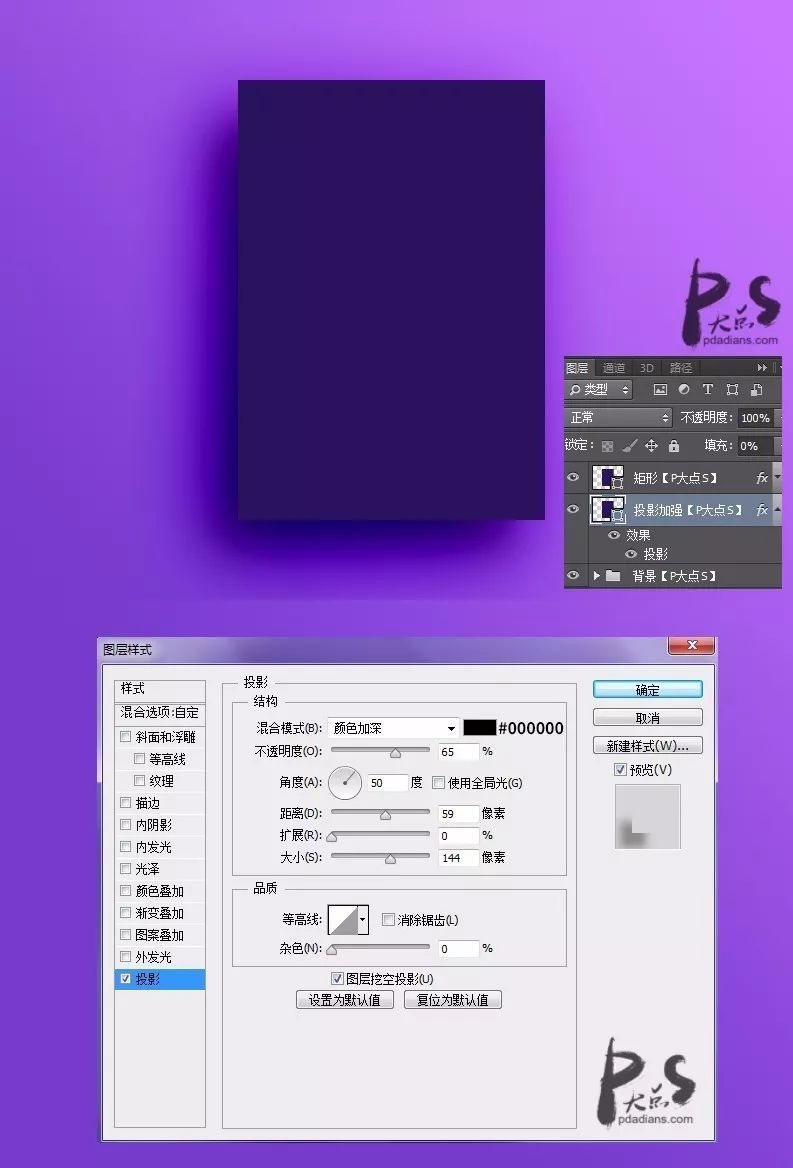Click the lock position move icon

pos(651,446)
